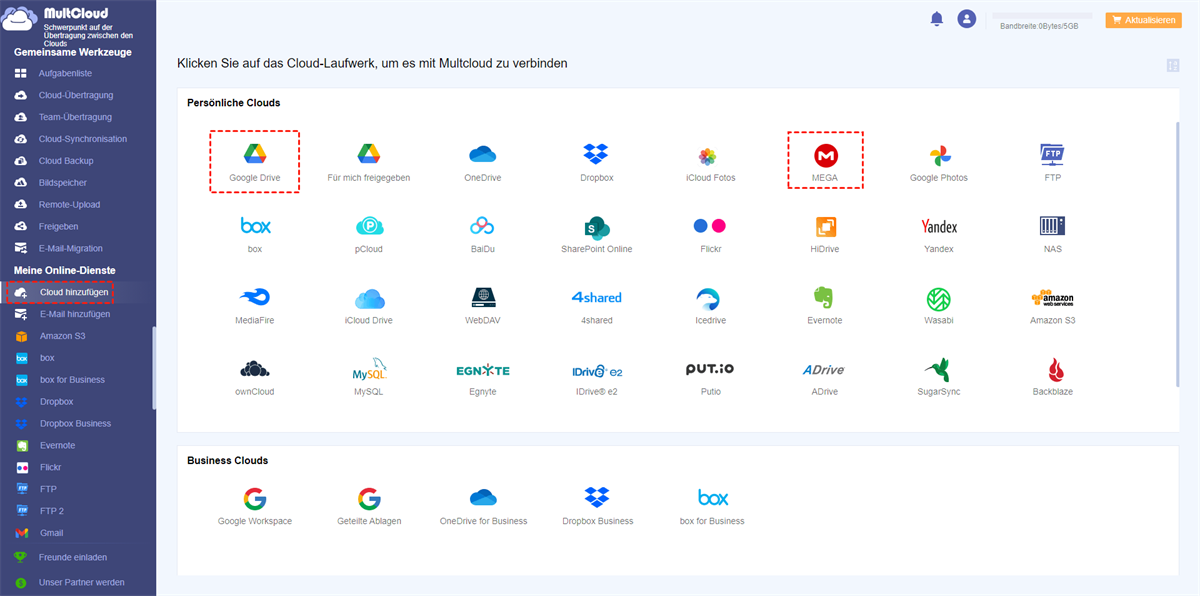Image resolution: width=1200 pixels, height=596 pixels.
Task: Choose FTP in personal clouds grid
Action: point(1053,155)
